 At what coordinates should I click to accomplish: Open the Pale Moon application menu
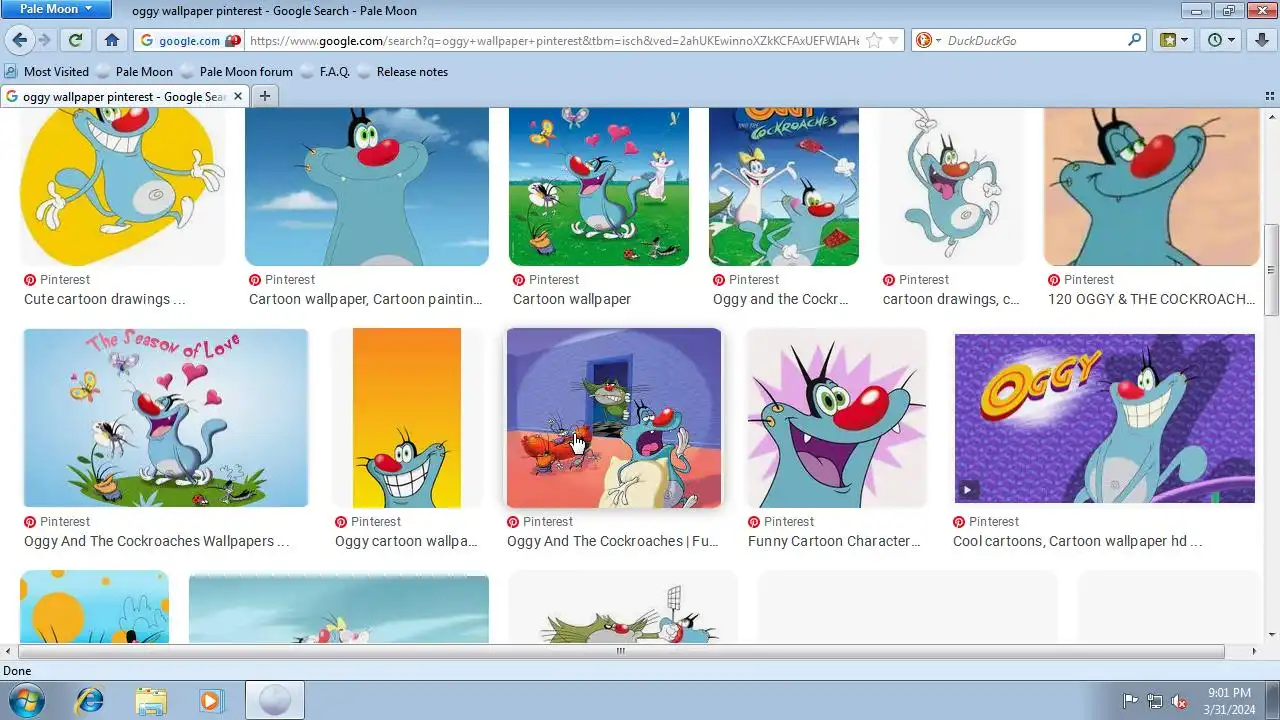[56, 9]
